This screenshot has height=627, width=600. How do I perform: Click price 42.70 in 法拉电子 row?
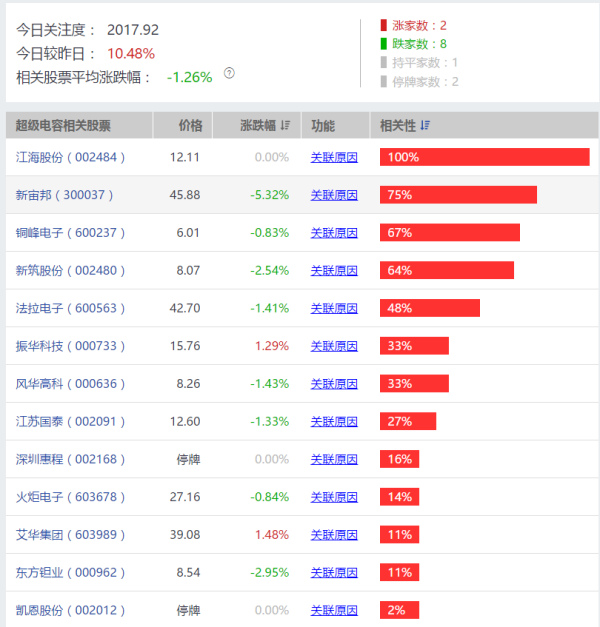coord(185,308)
